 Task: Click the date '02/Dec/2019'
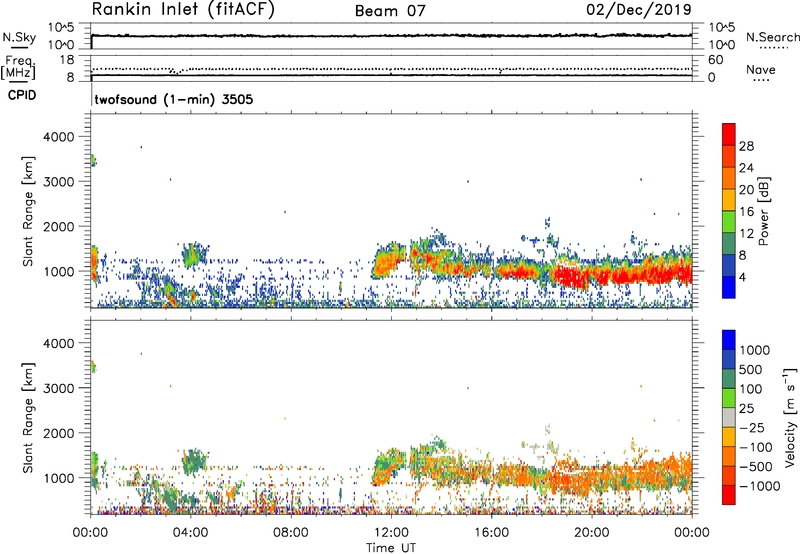639,10
